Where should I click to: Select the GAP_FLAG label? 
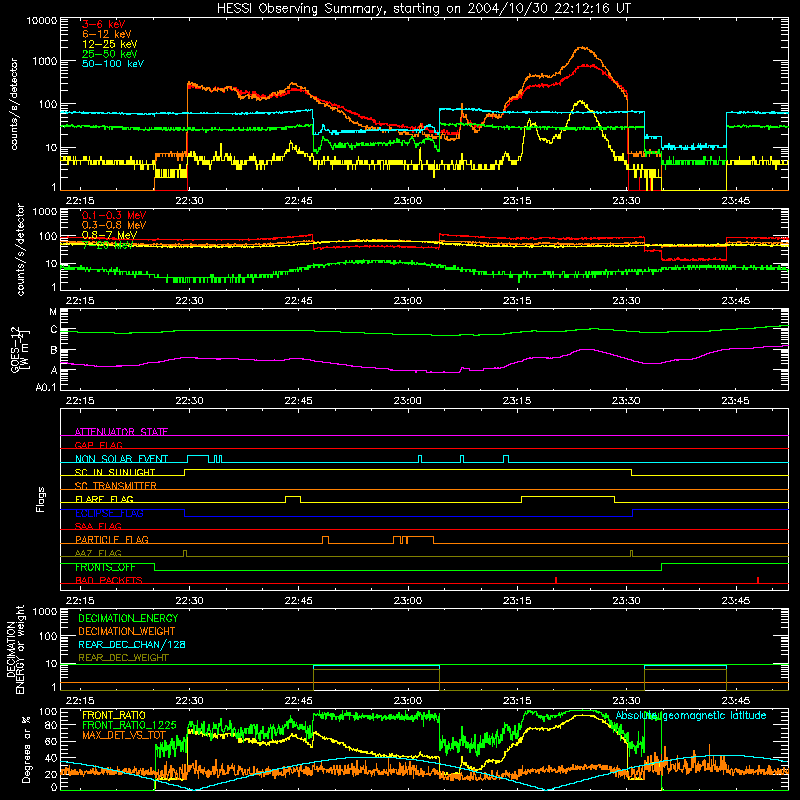click(x=98, y=445)
